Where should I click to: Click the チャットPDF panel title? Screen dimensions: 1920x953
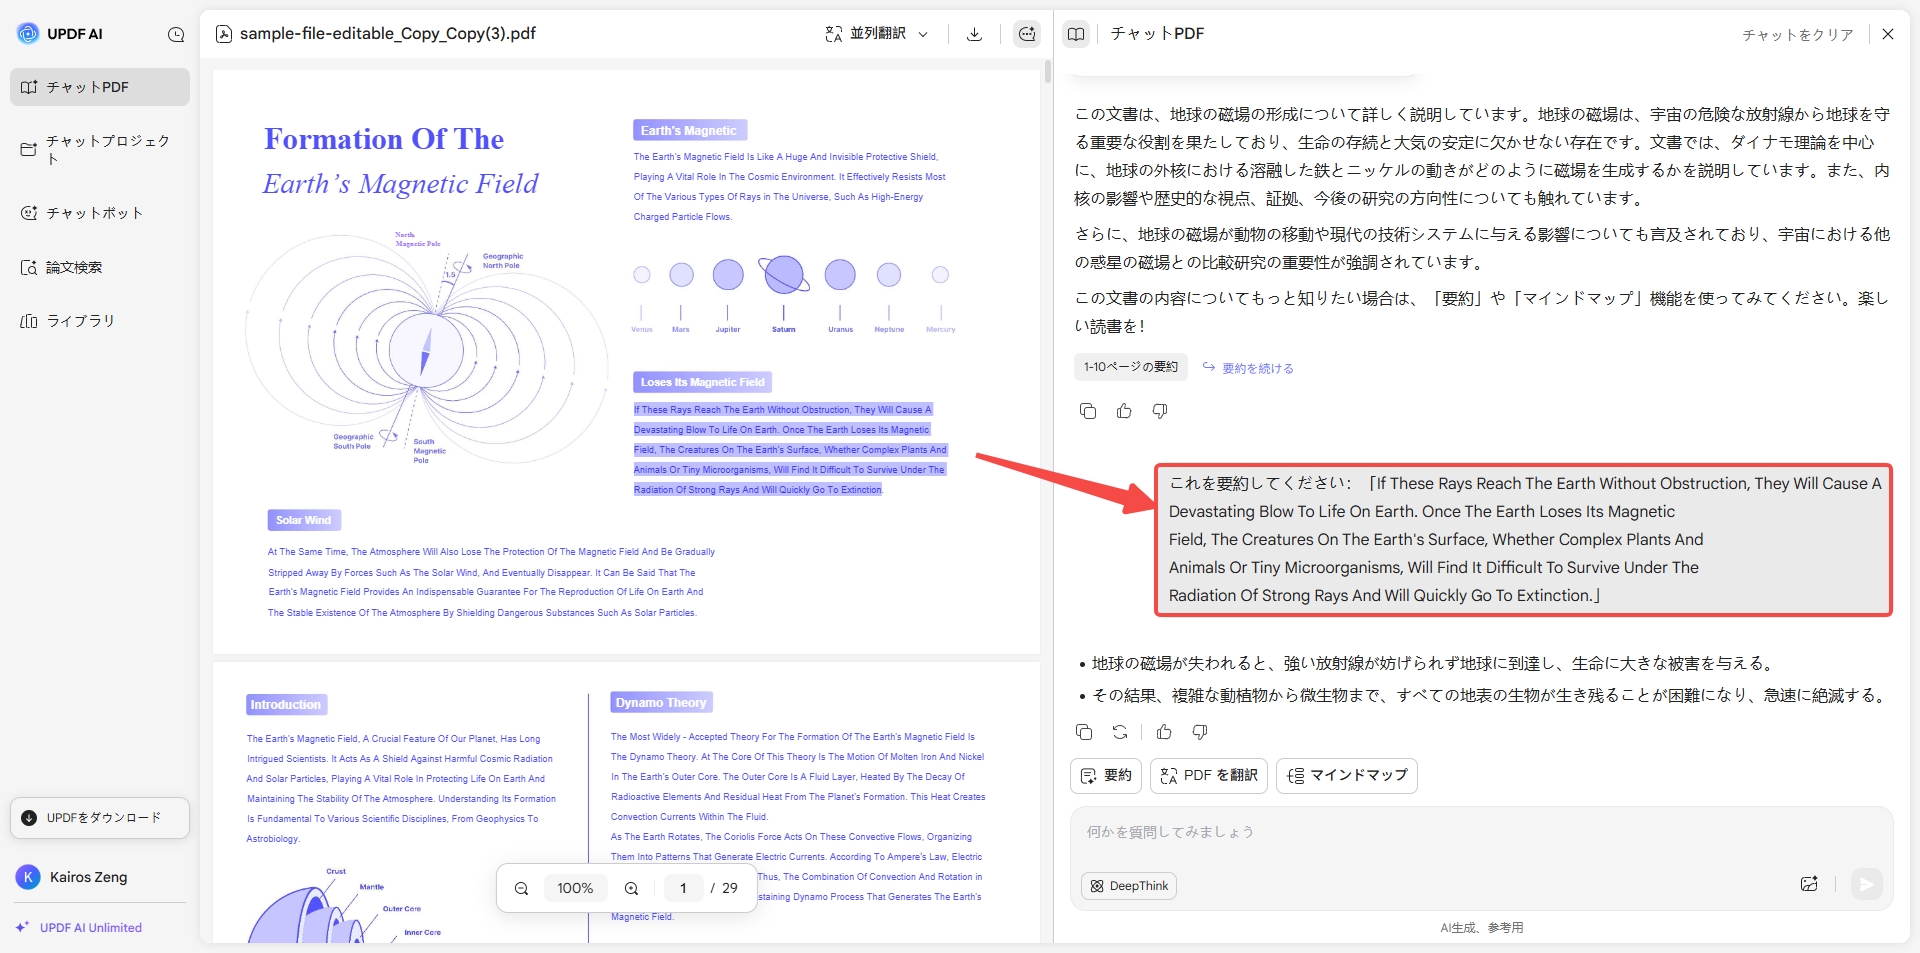1157,34
